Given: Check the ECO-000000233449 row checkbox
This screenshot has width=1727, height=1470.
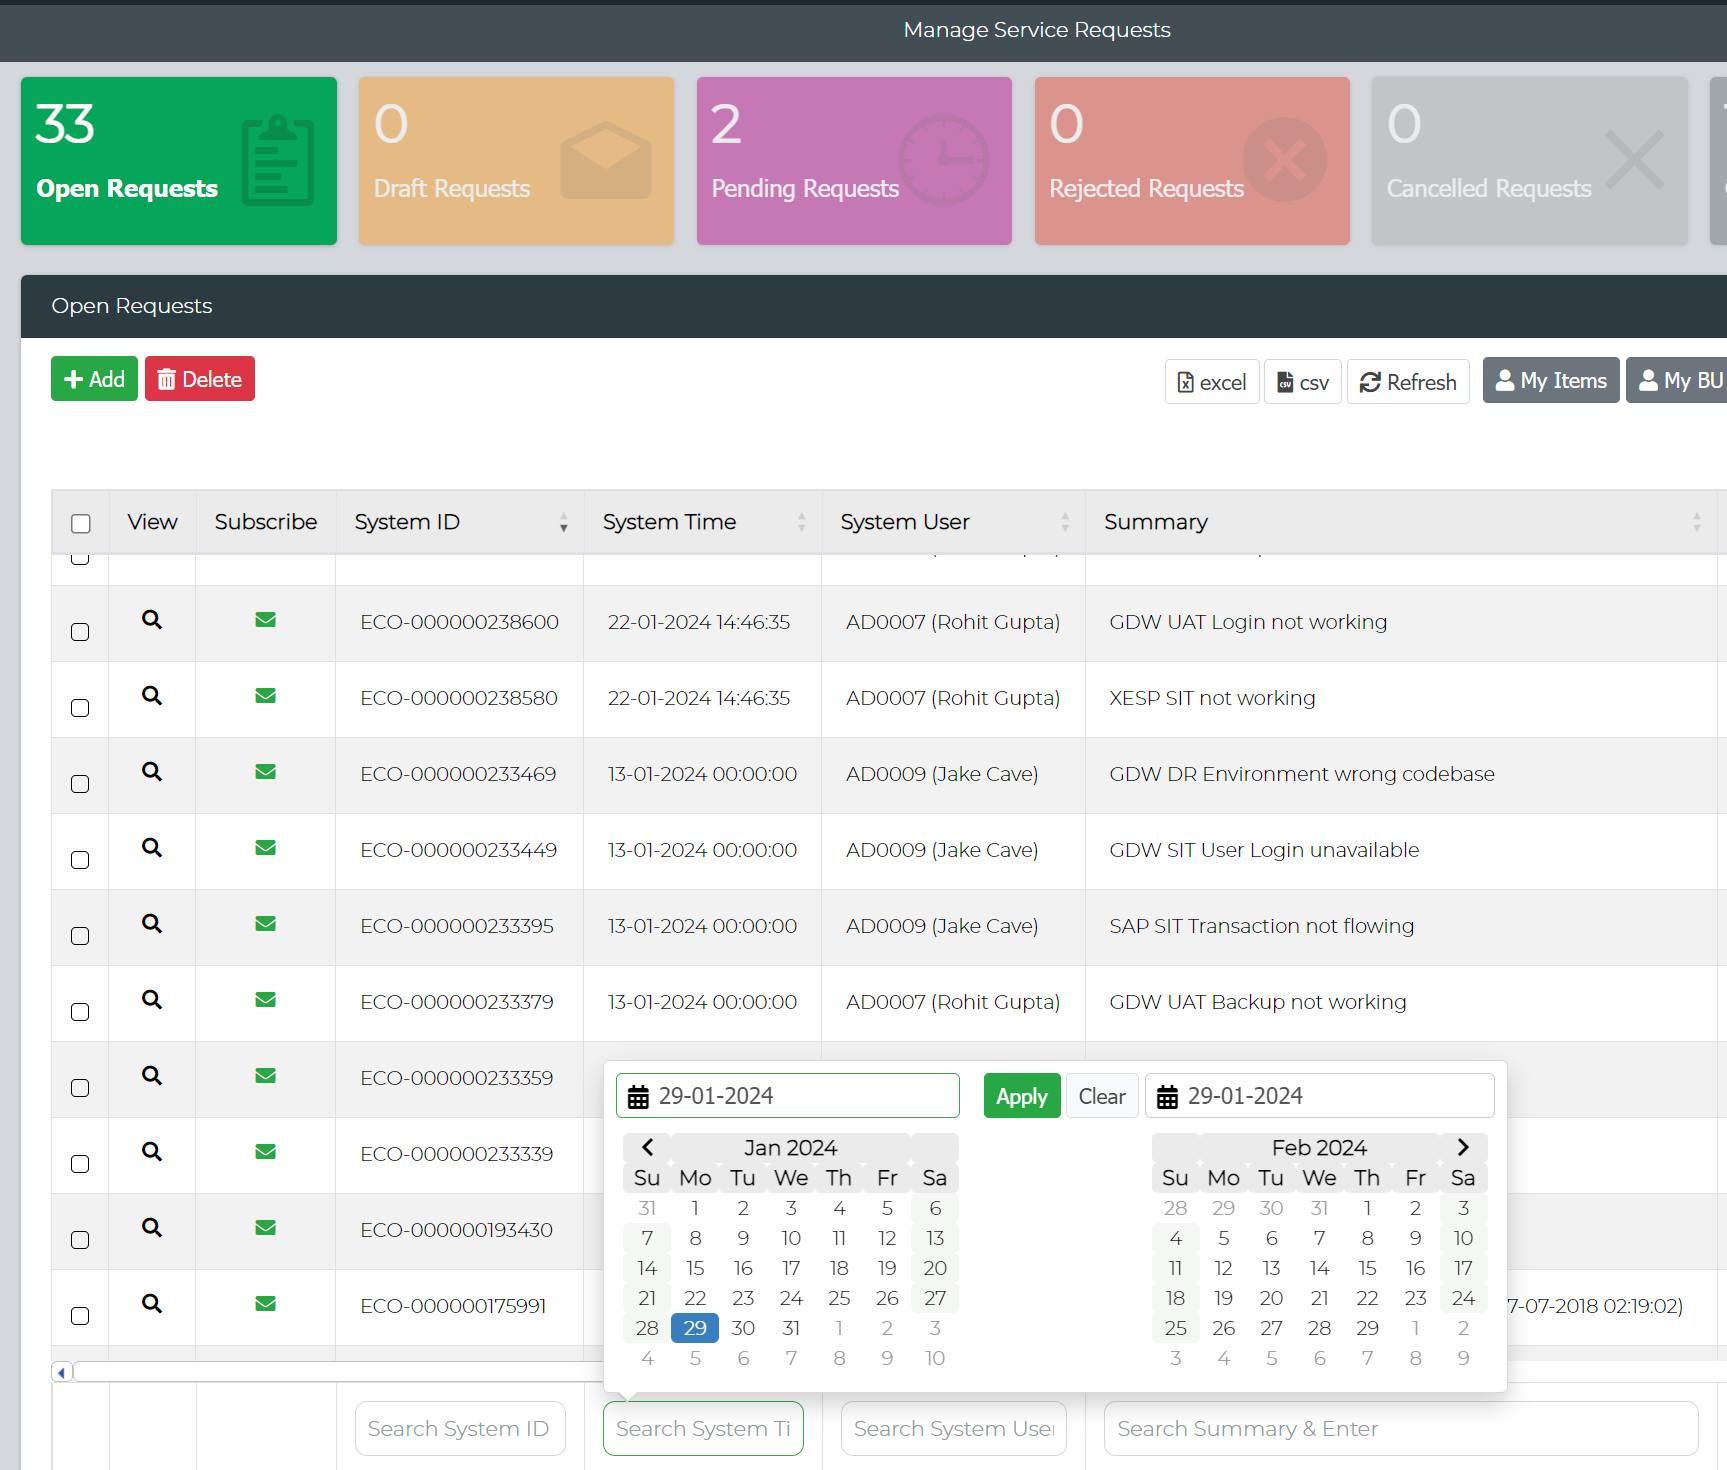Looking at the screenshot, I should (80, 860).
